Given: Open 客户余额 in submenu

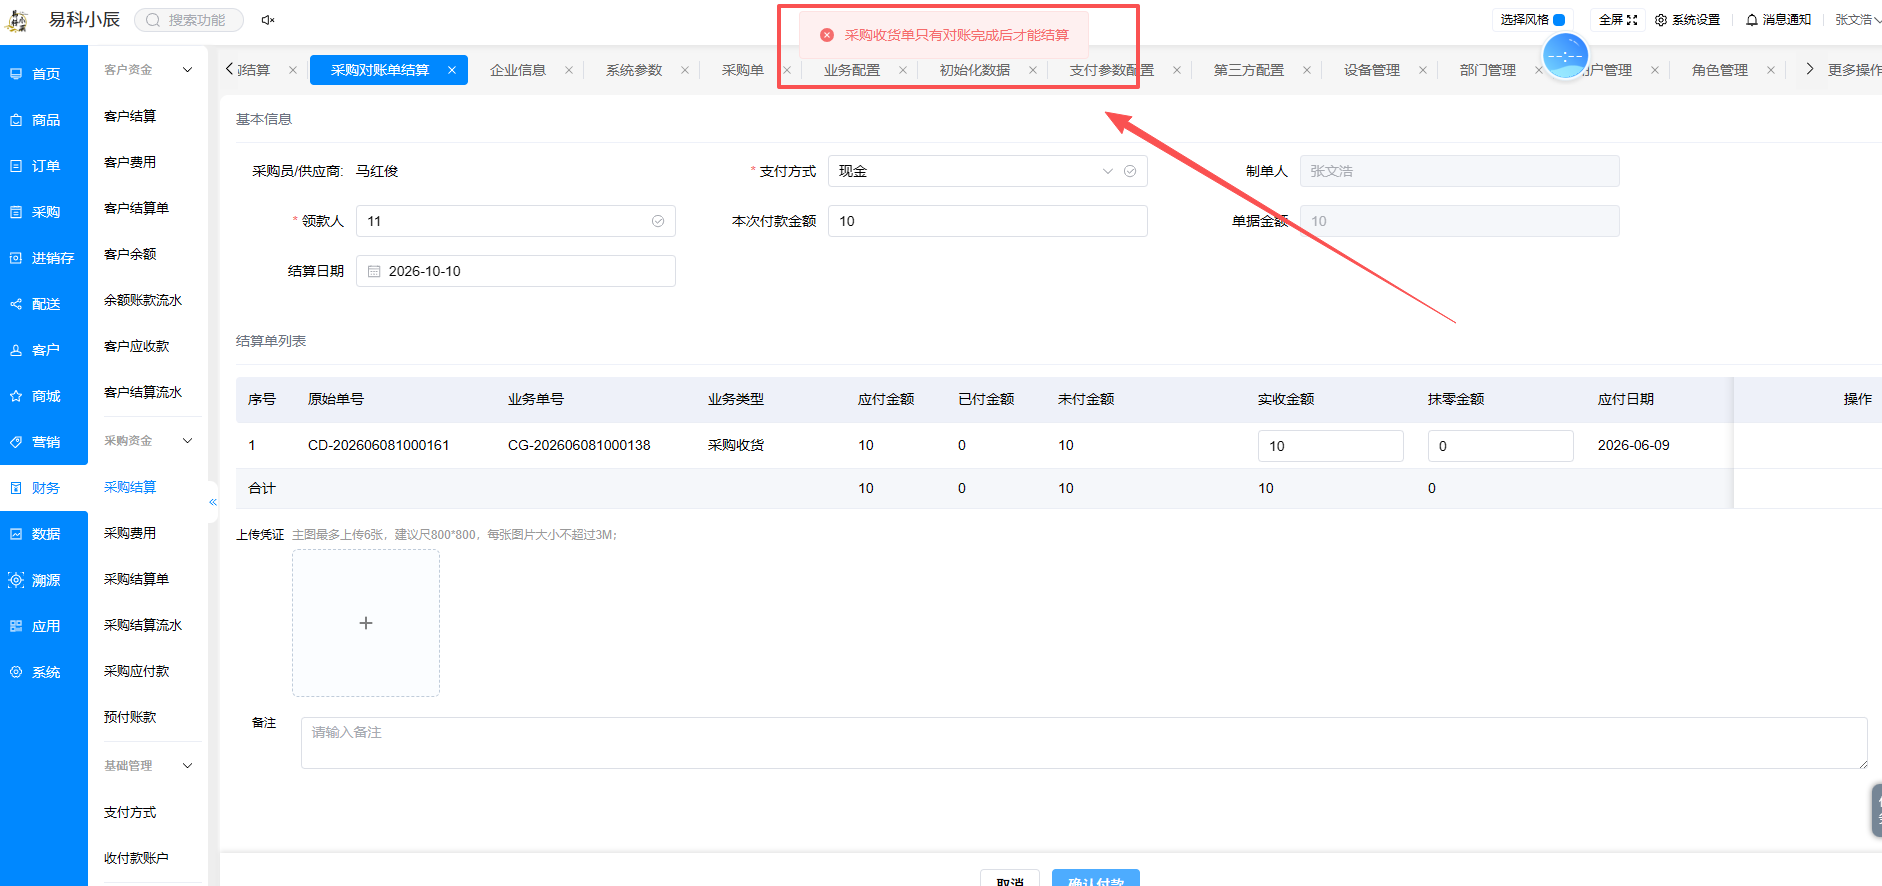Looking at the screenshot, I should click(x=130, y=254).
